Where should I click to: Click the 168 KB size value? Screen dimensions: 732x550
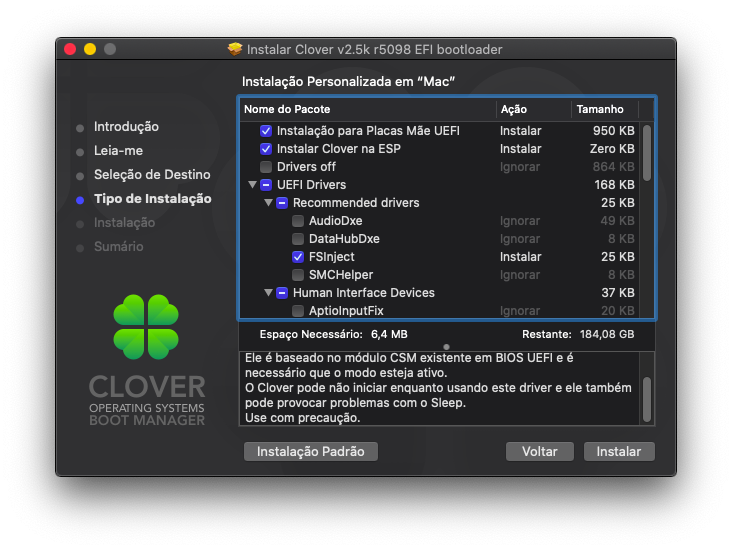614,185
